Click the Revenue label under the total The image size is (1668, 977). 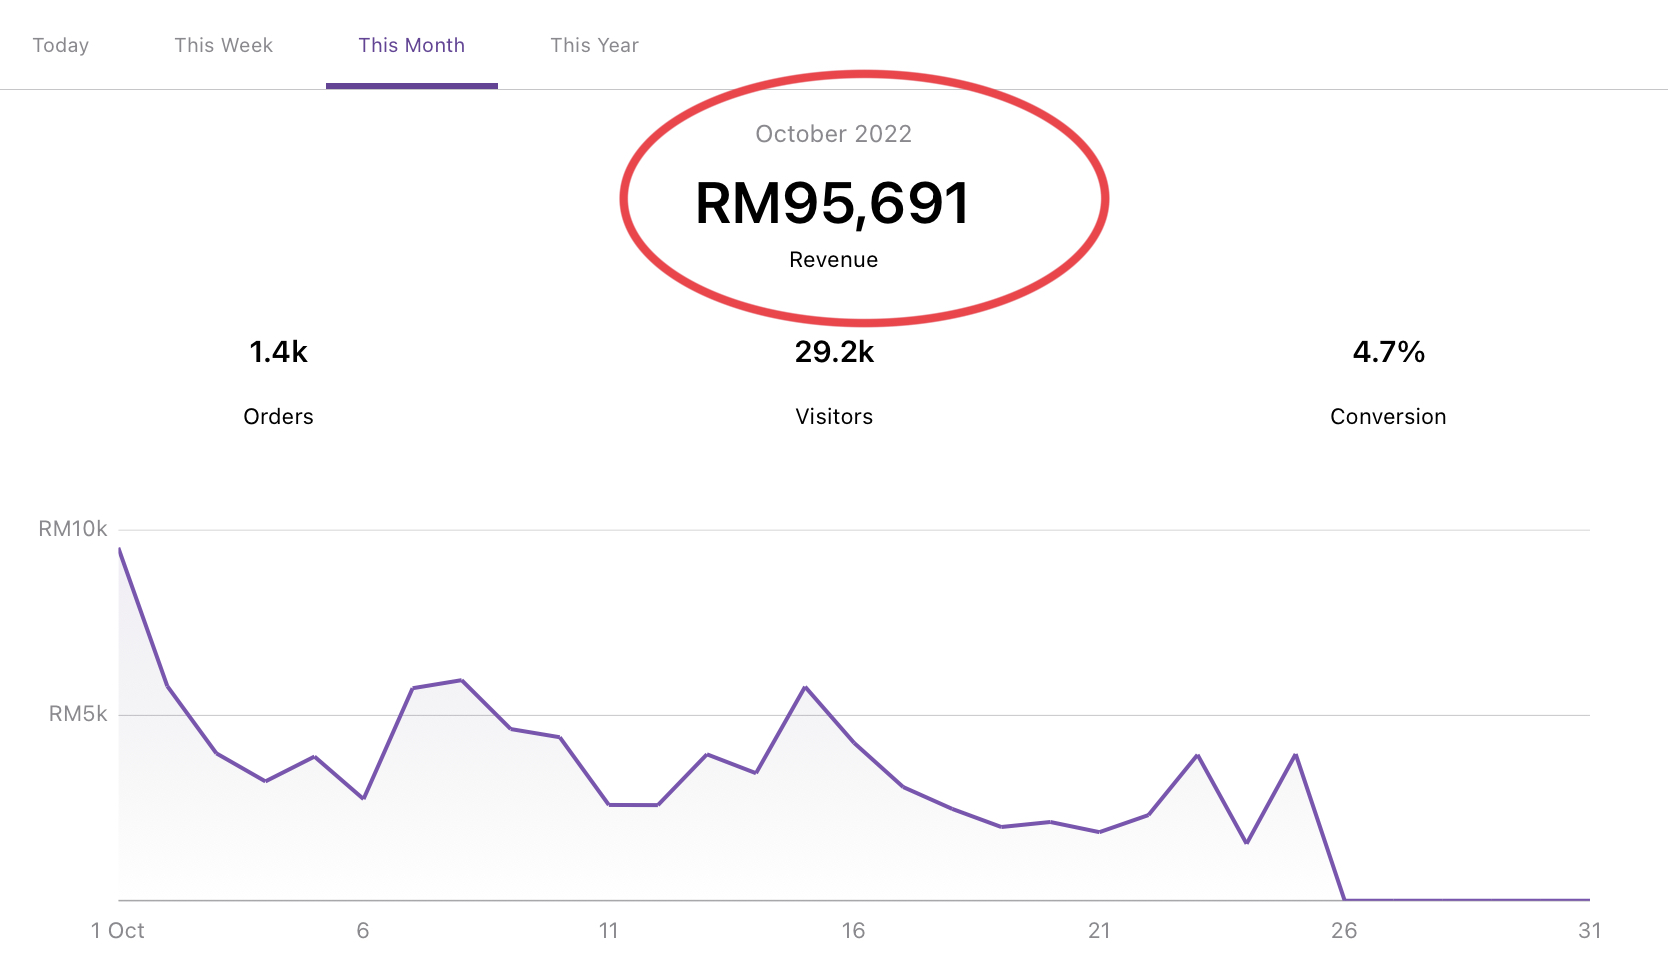pos(833,260)
